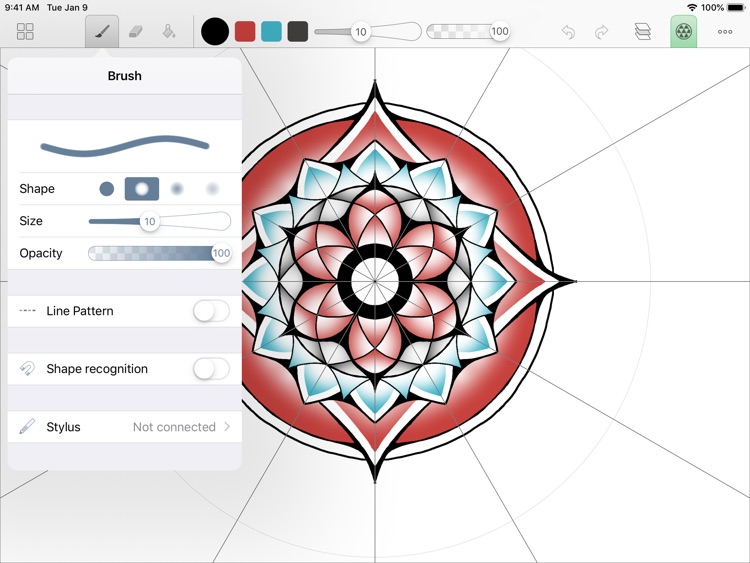Check the Wi-Fi icon in status bar

pyautogui.click(x=692, y=8)
